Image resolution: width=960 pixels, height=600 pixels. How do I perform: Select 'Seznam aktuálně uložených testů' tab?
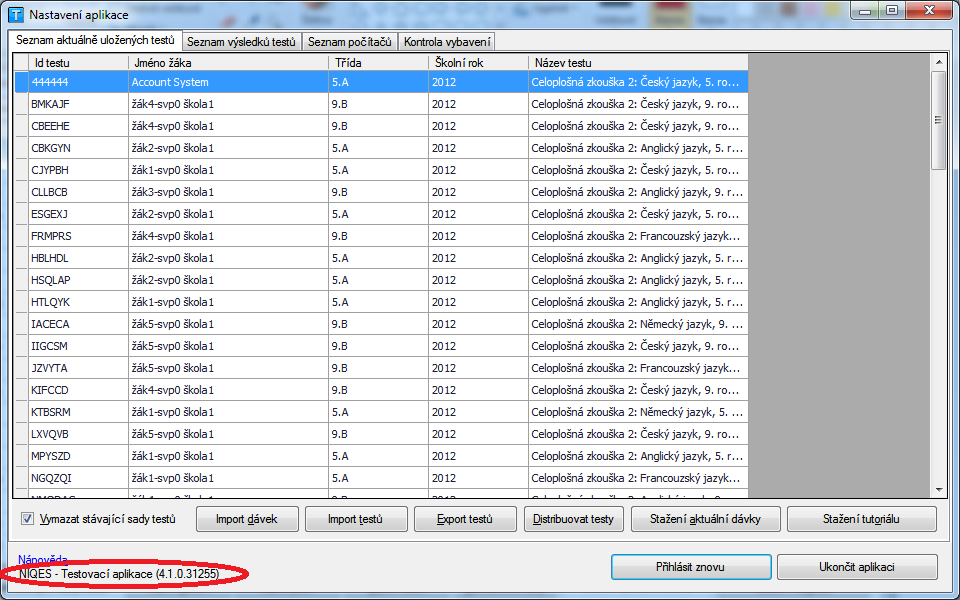(x=96, y=40)
